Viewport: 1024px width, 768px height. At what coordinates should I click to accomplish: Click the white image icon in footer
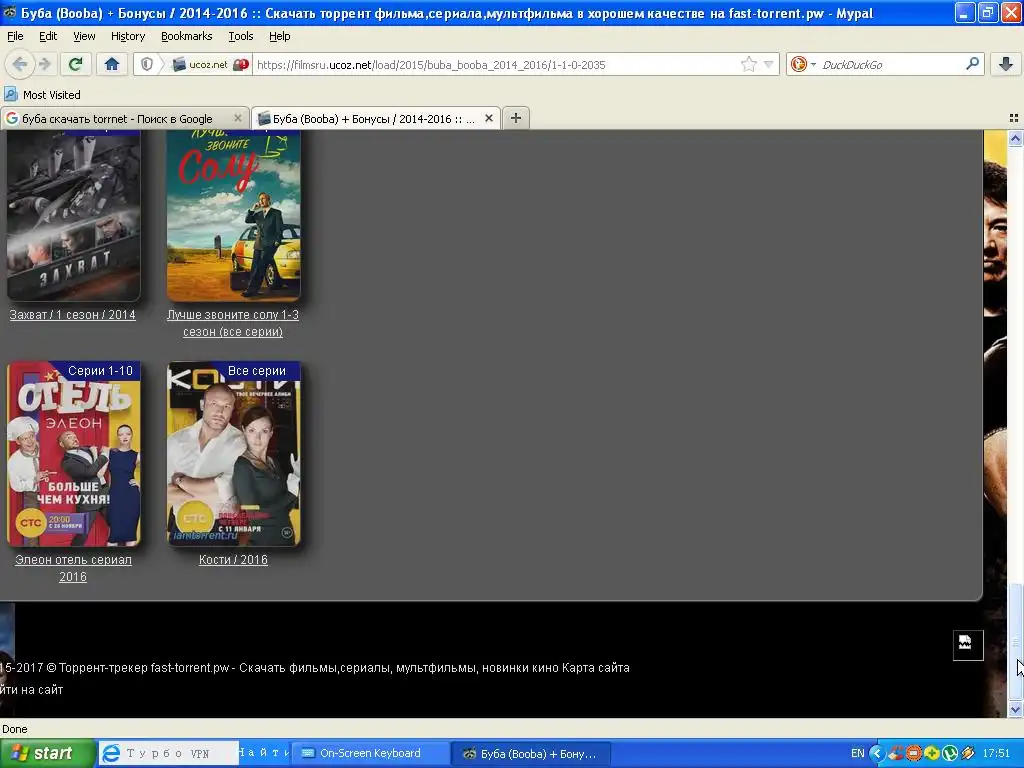point(968,645)
